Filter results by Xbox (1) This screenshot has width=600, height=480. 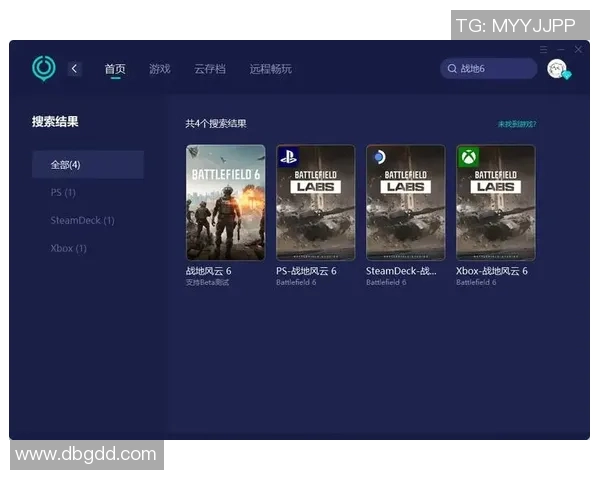(68, 248)
